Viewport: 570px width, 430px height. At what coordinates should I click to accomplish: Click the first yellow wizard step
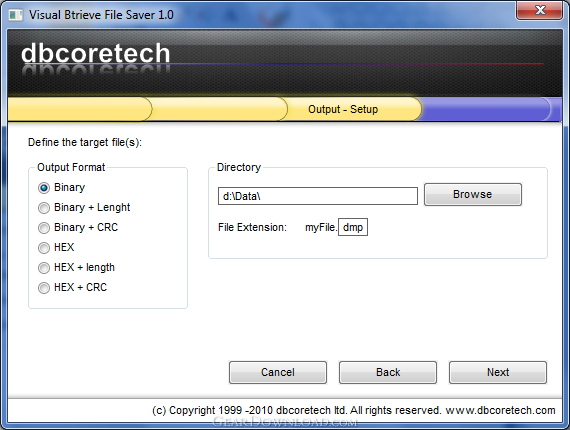[x=79, y=109]
